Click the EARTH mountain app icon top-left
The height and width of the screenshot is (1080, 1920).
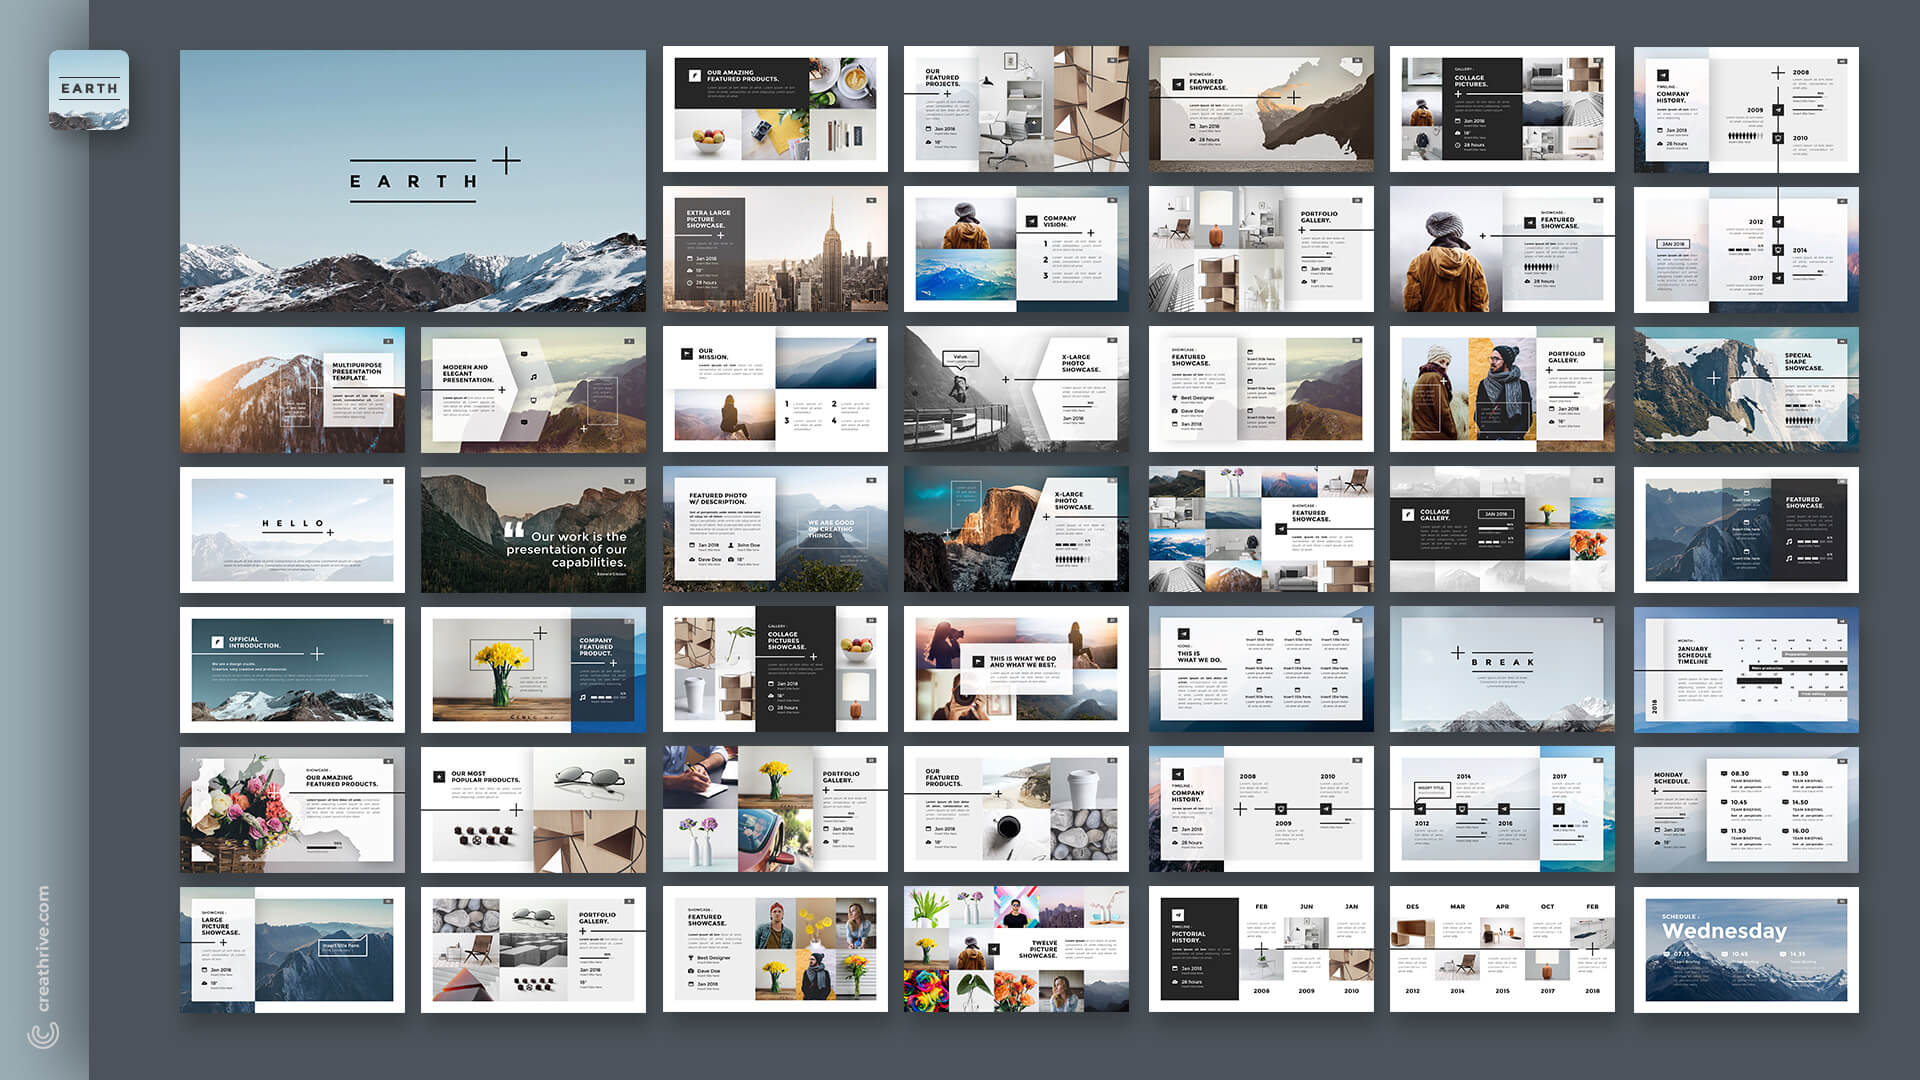pos(88,90)
